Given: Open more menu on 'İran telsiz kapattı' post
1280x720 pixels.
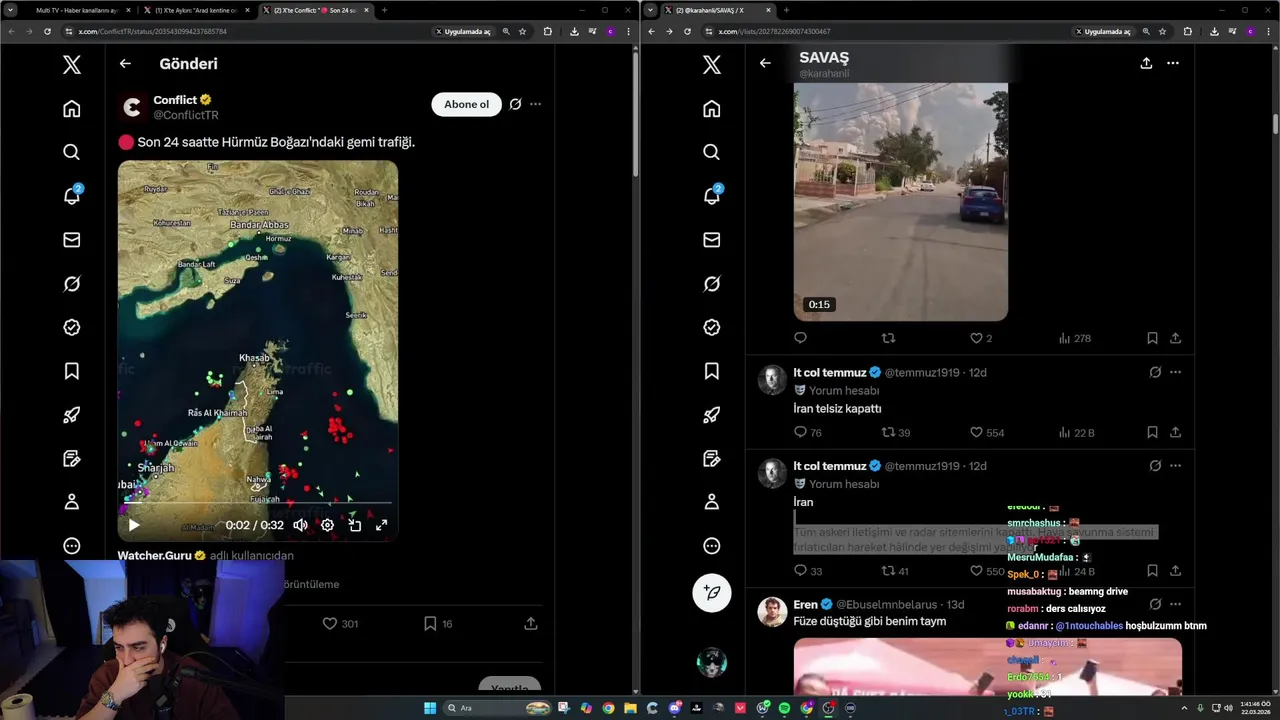Looking at the screenshot, I should [1175, 372].
